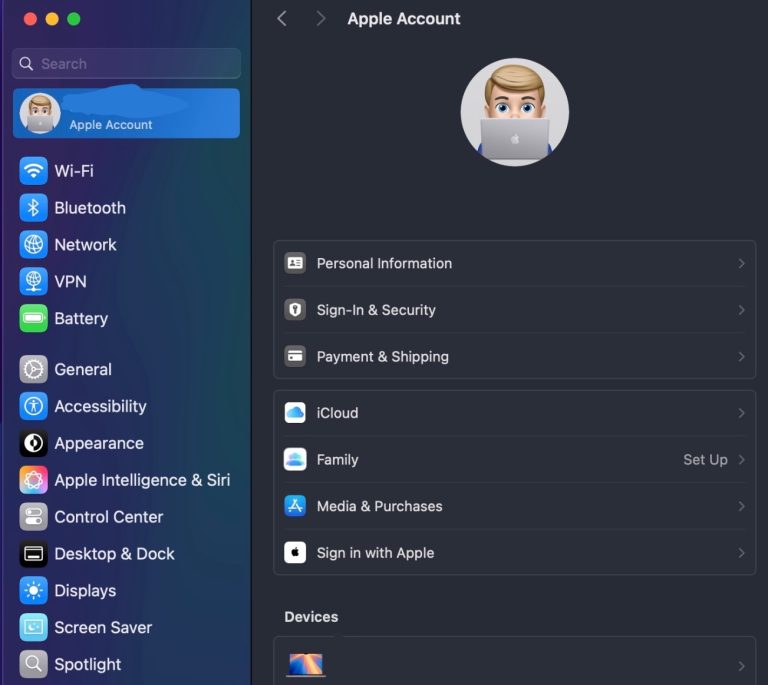Viewport: 768px width, 685px height.
Task: Click Set Up next to Family
Action: coord(705,460)
